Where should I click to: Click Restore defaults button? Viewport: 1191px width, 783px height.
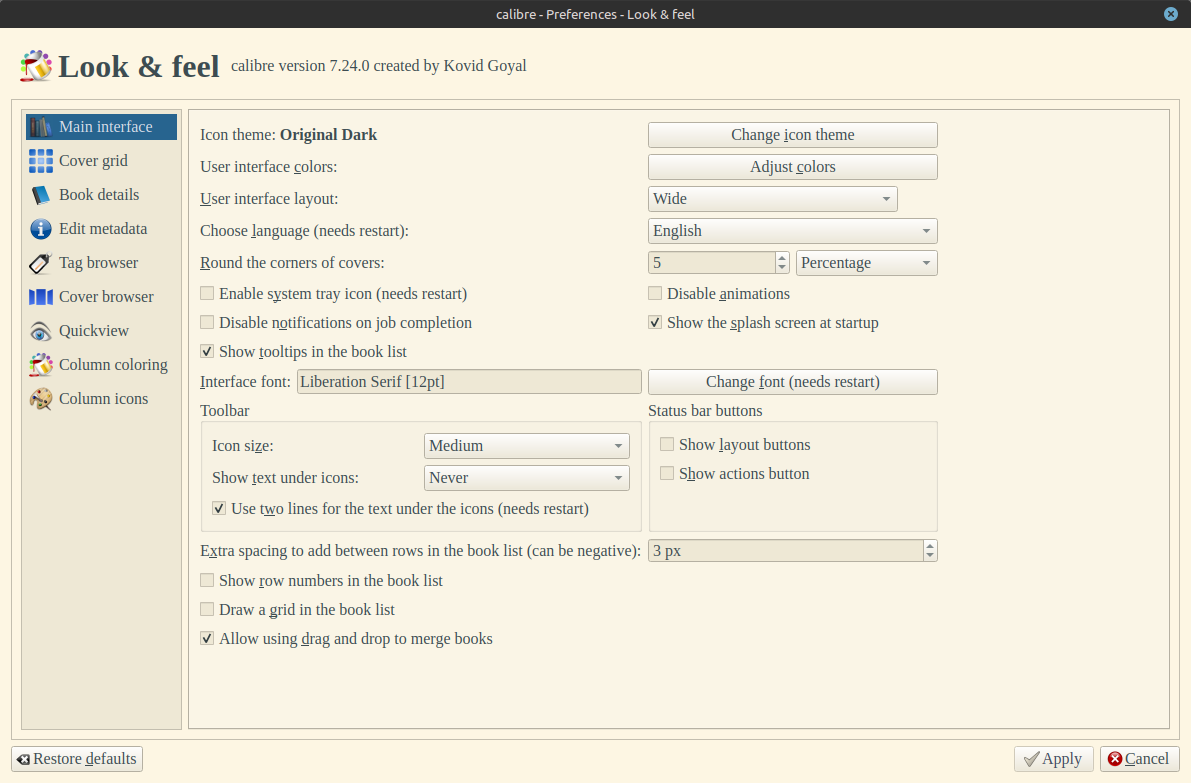pyautogui.click(x=77, y=759)
